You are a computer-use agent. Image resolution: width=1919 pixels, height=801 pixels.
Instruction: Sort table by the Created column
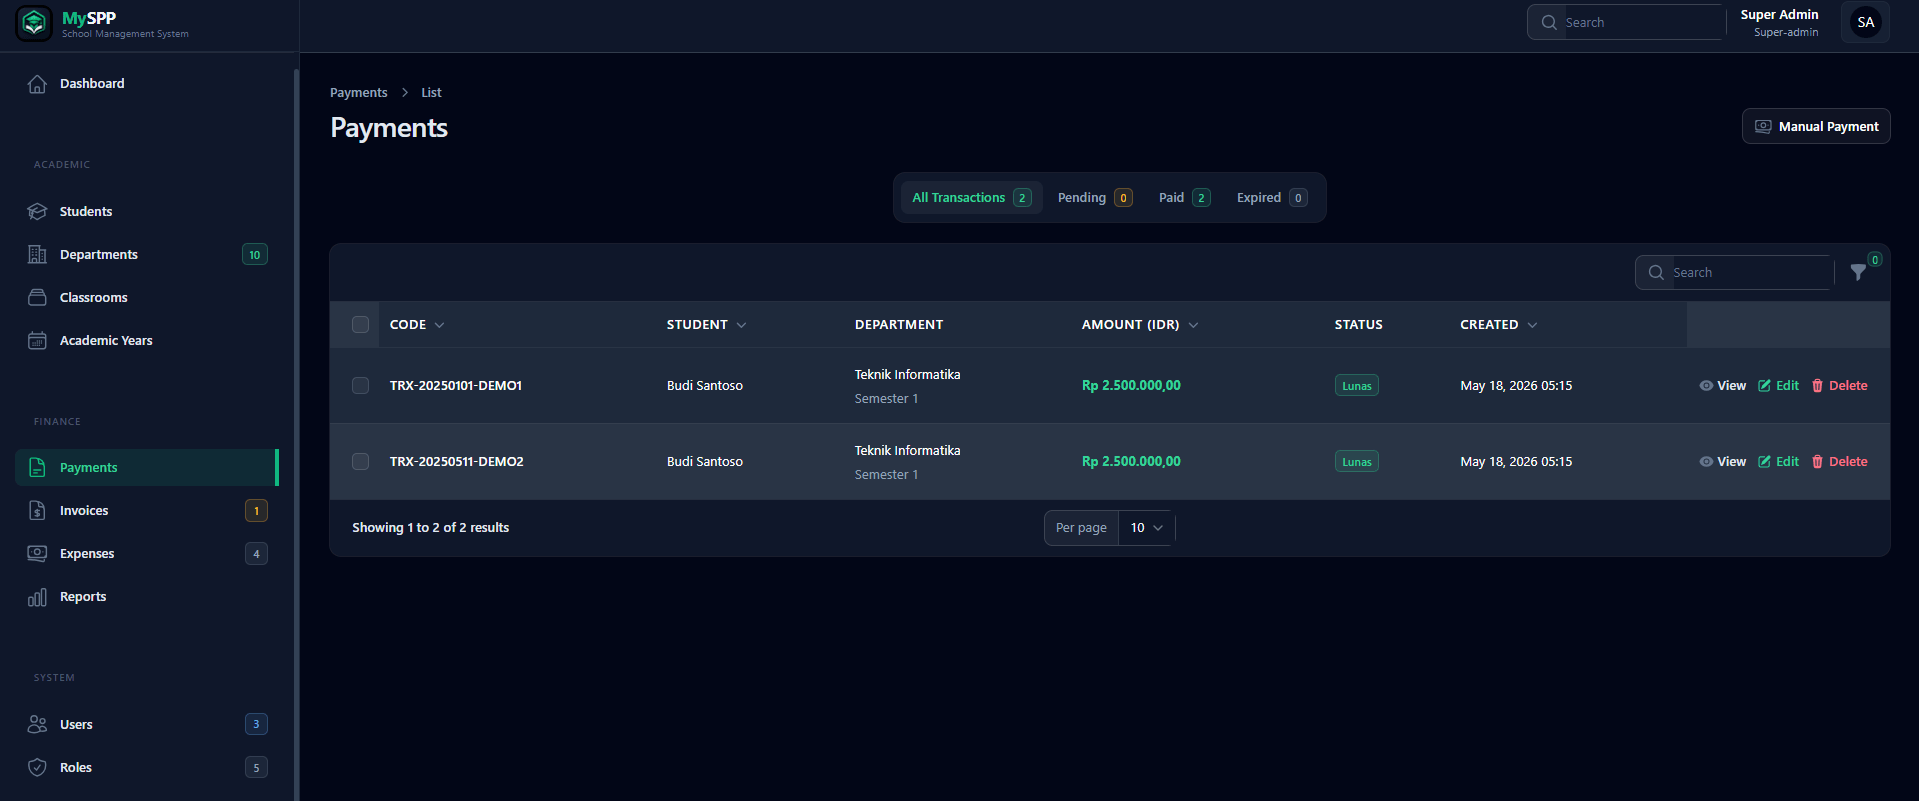click(1499, 325)
